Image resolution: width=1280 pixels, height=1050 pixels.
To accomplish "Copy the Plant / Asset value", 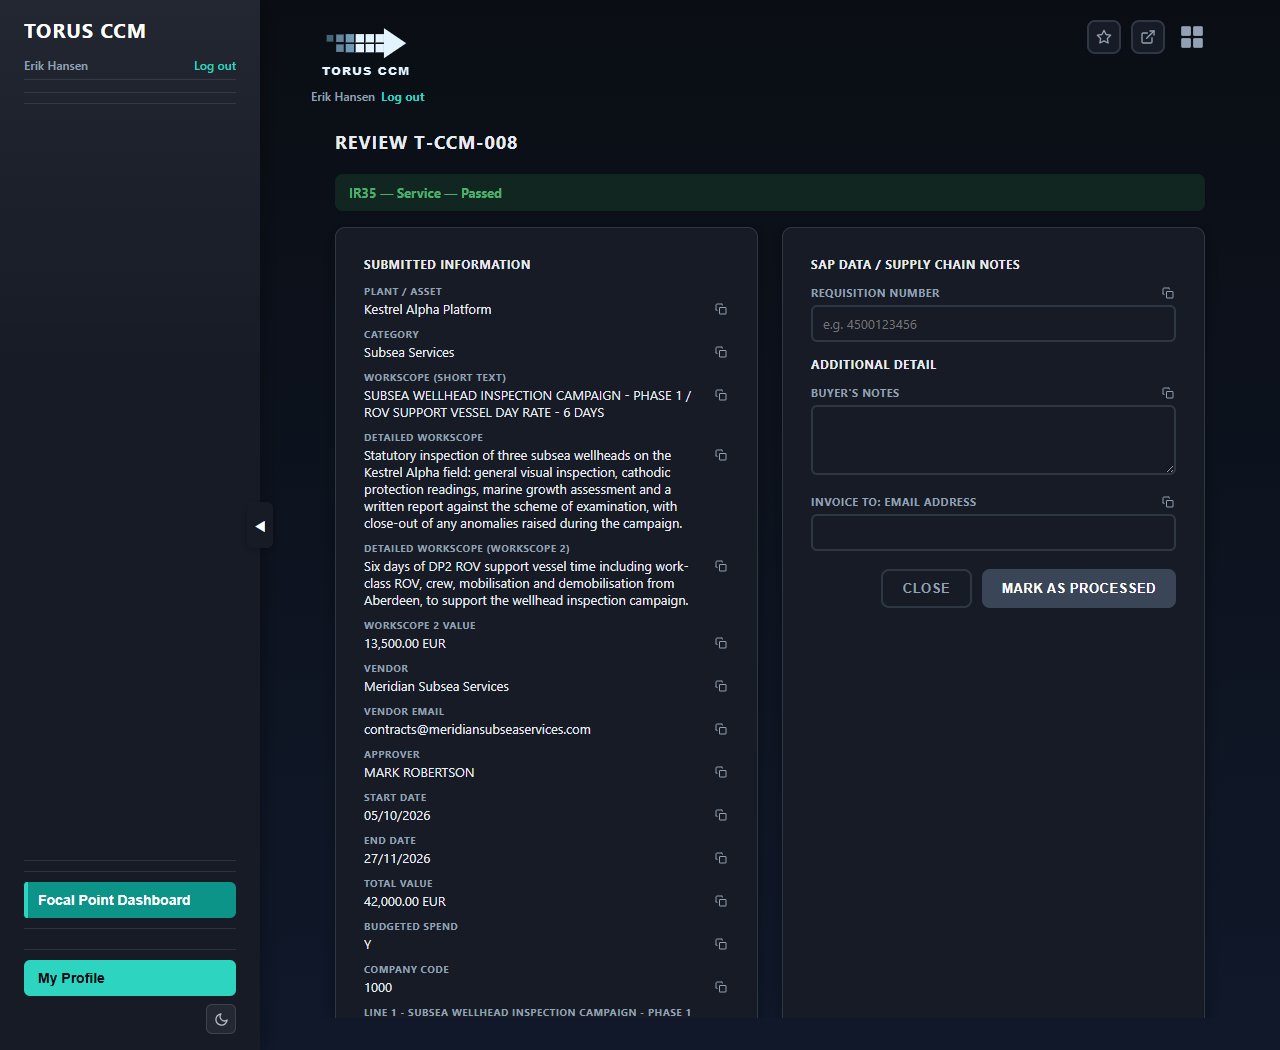I will click(720, 309).
